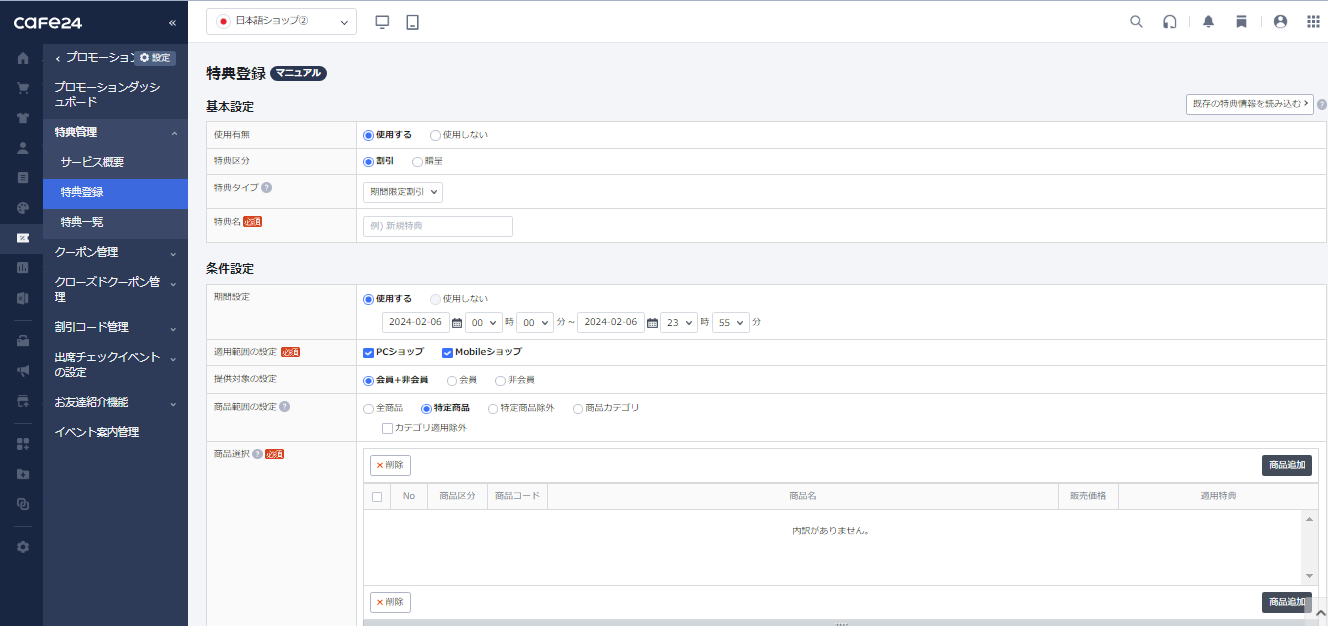Viewport: 1328px width, 626px height.
Task: Open the 特典一覧 menu item
Action: [116, 222]
